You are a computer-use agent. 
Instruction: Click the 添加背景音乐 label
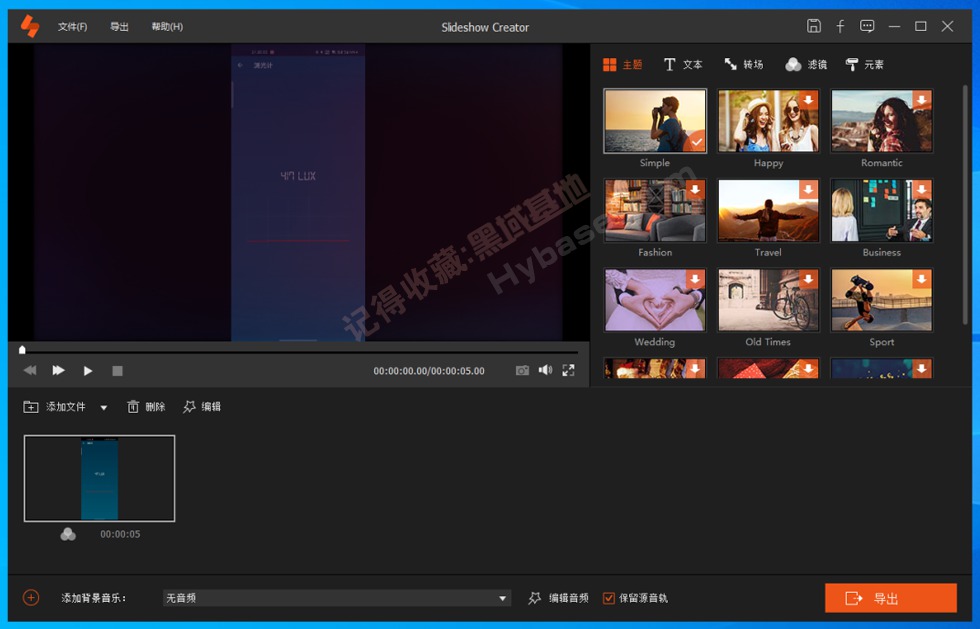point(94,598)
